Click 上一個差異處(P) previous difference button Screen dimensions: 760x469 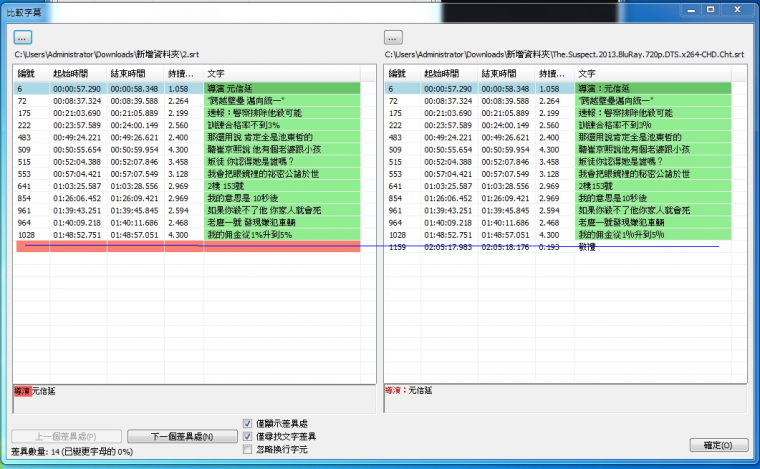[66, 436]
